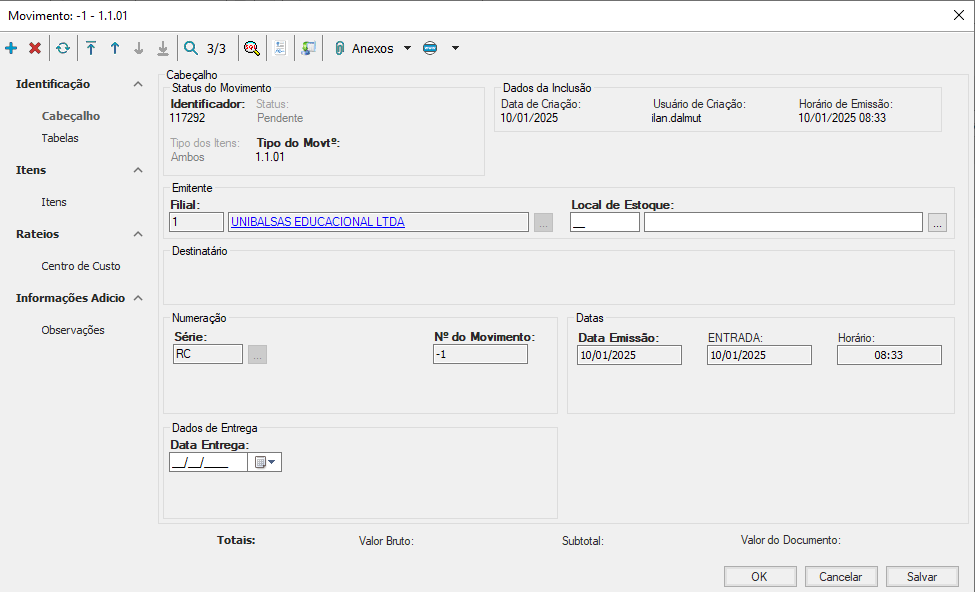975x592 pixels.
Task: Select Centro de Custo in sidebar
Action: coord(80,266)
